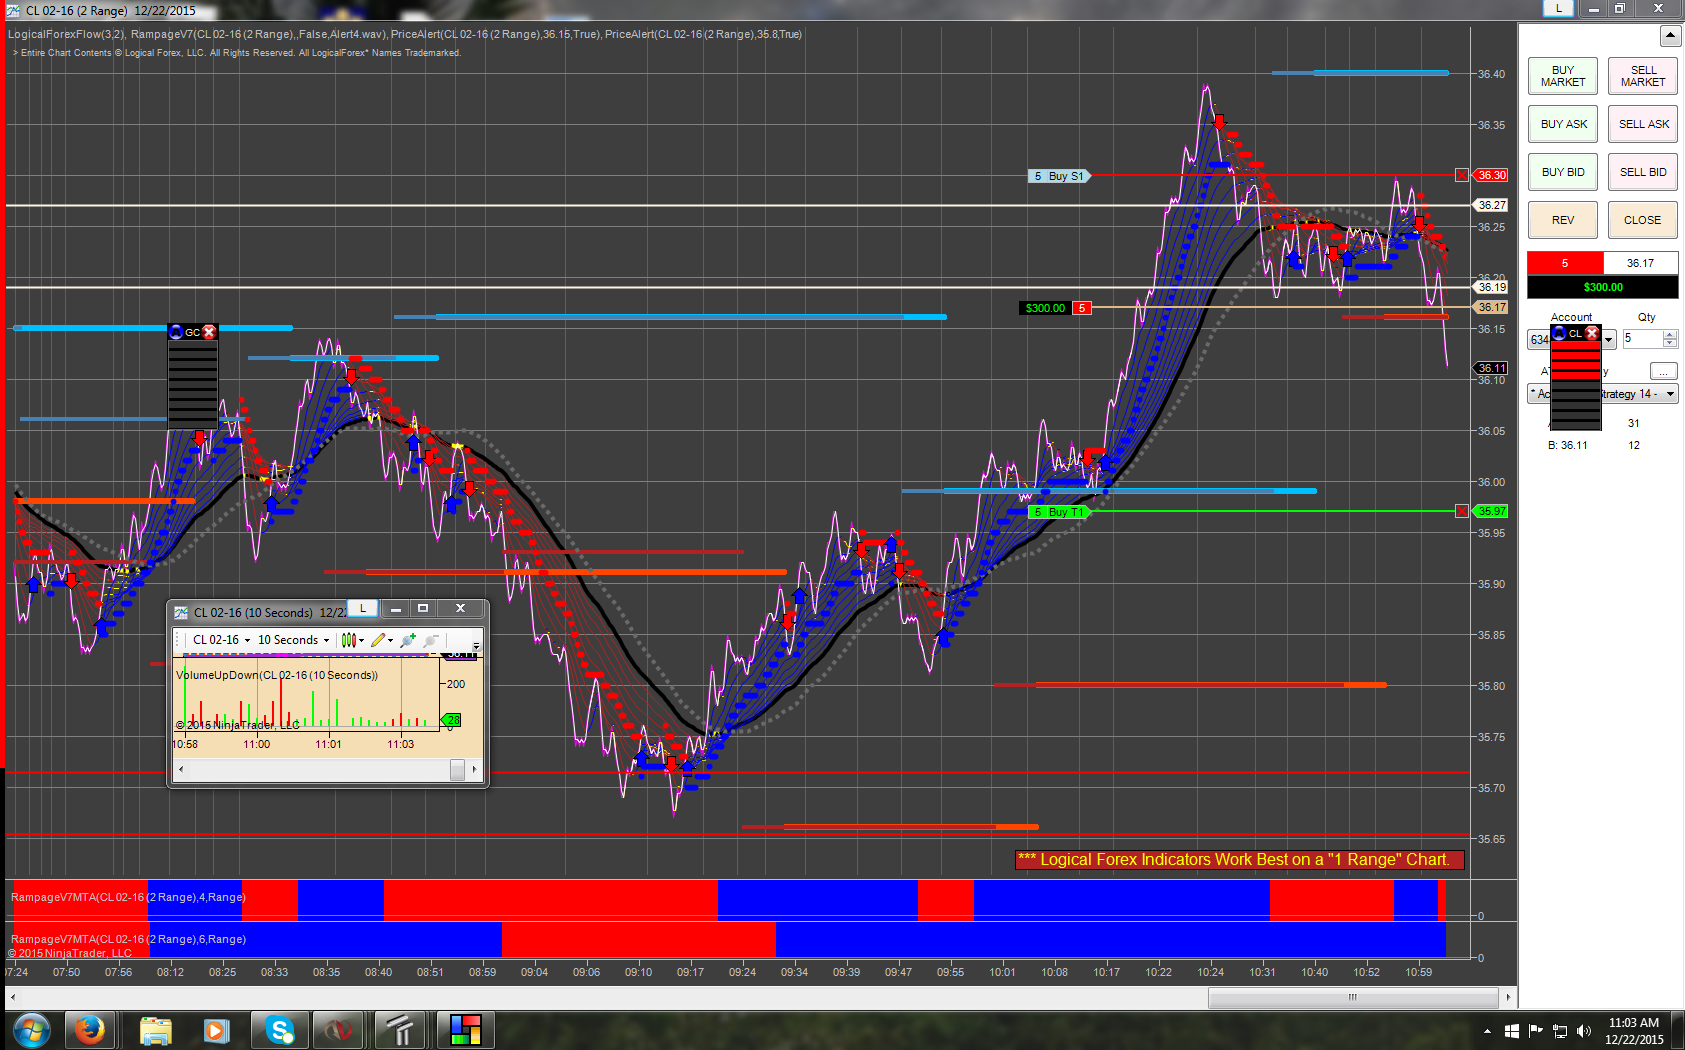This screenshot has width=1685, height=1050.
Task: Open Skype from the taskbar
Action: tap(279, 1030)
